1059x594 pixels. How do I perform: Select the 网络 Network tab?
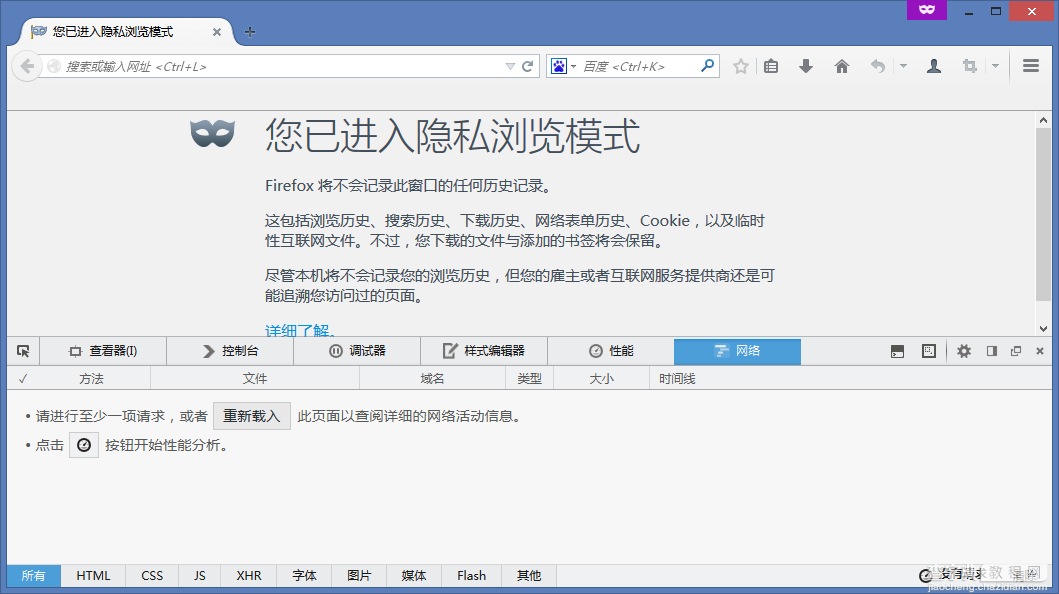click(738, 351)
